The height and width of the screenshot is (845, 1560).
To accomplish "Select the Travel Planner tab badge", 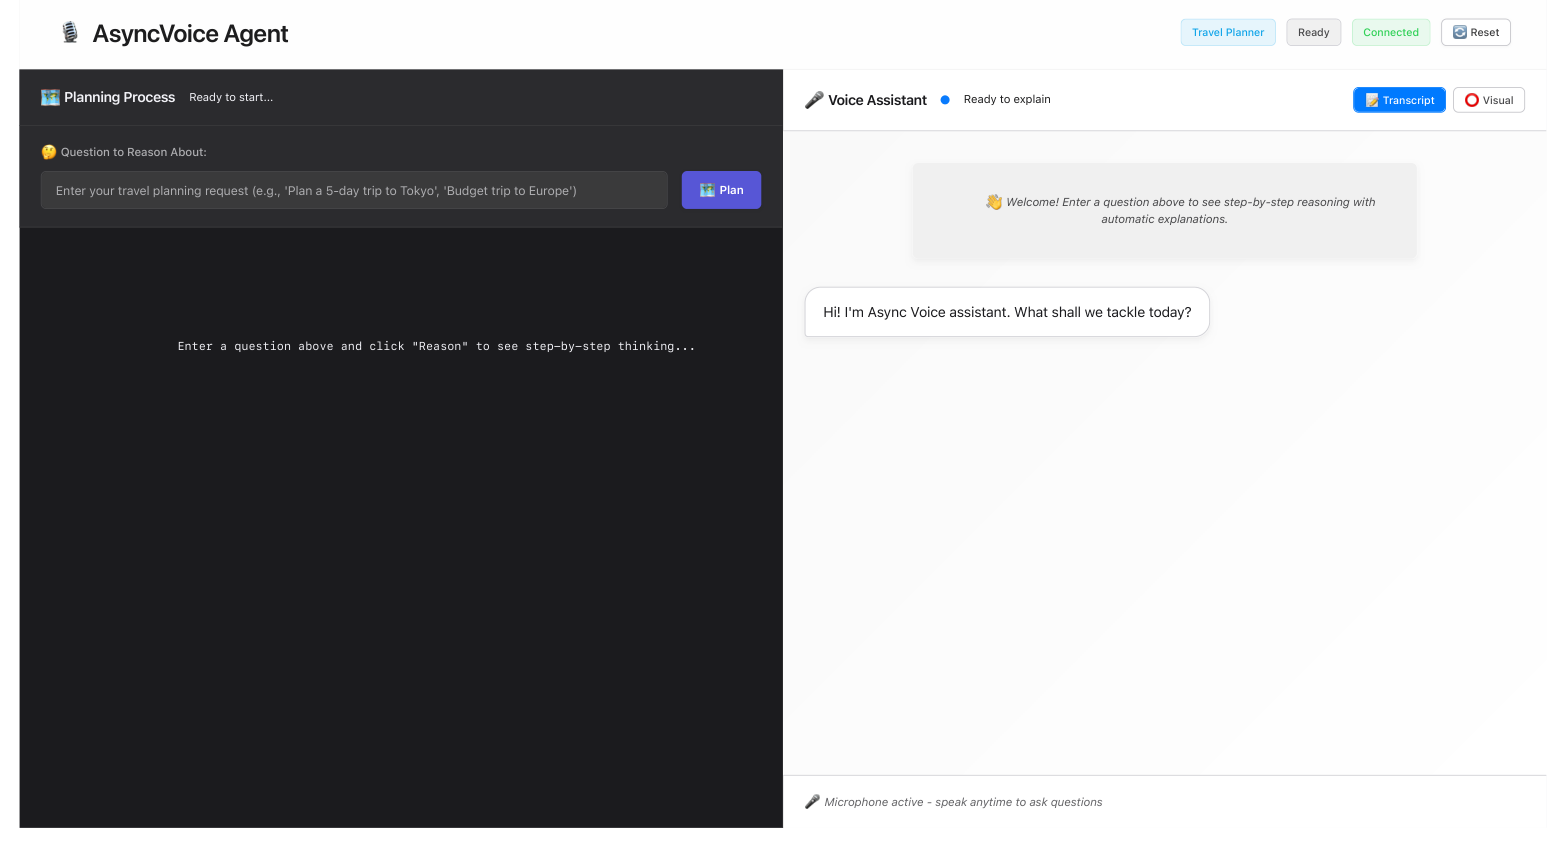I will 1228,32.
